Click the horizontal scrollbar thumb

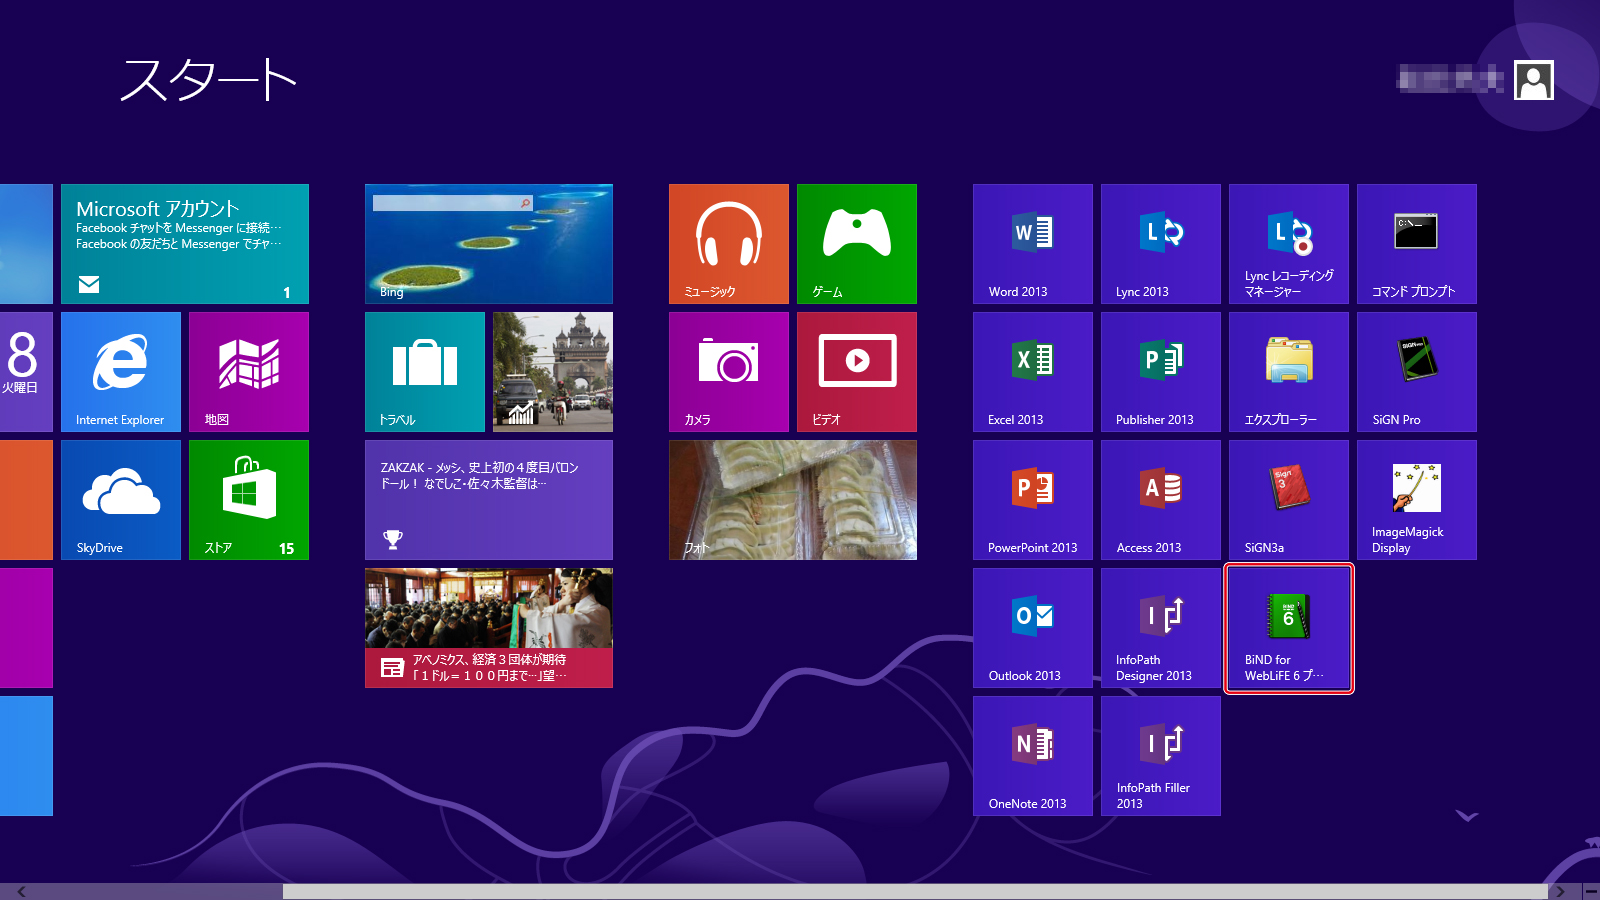(915, 891)
